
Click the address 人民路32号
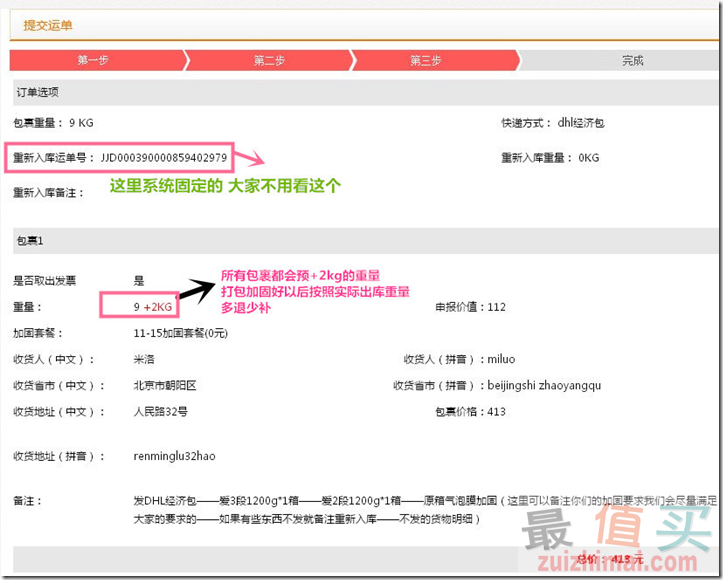[x=160, y=412]
